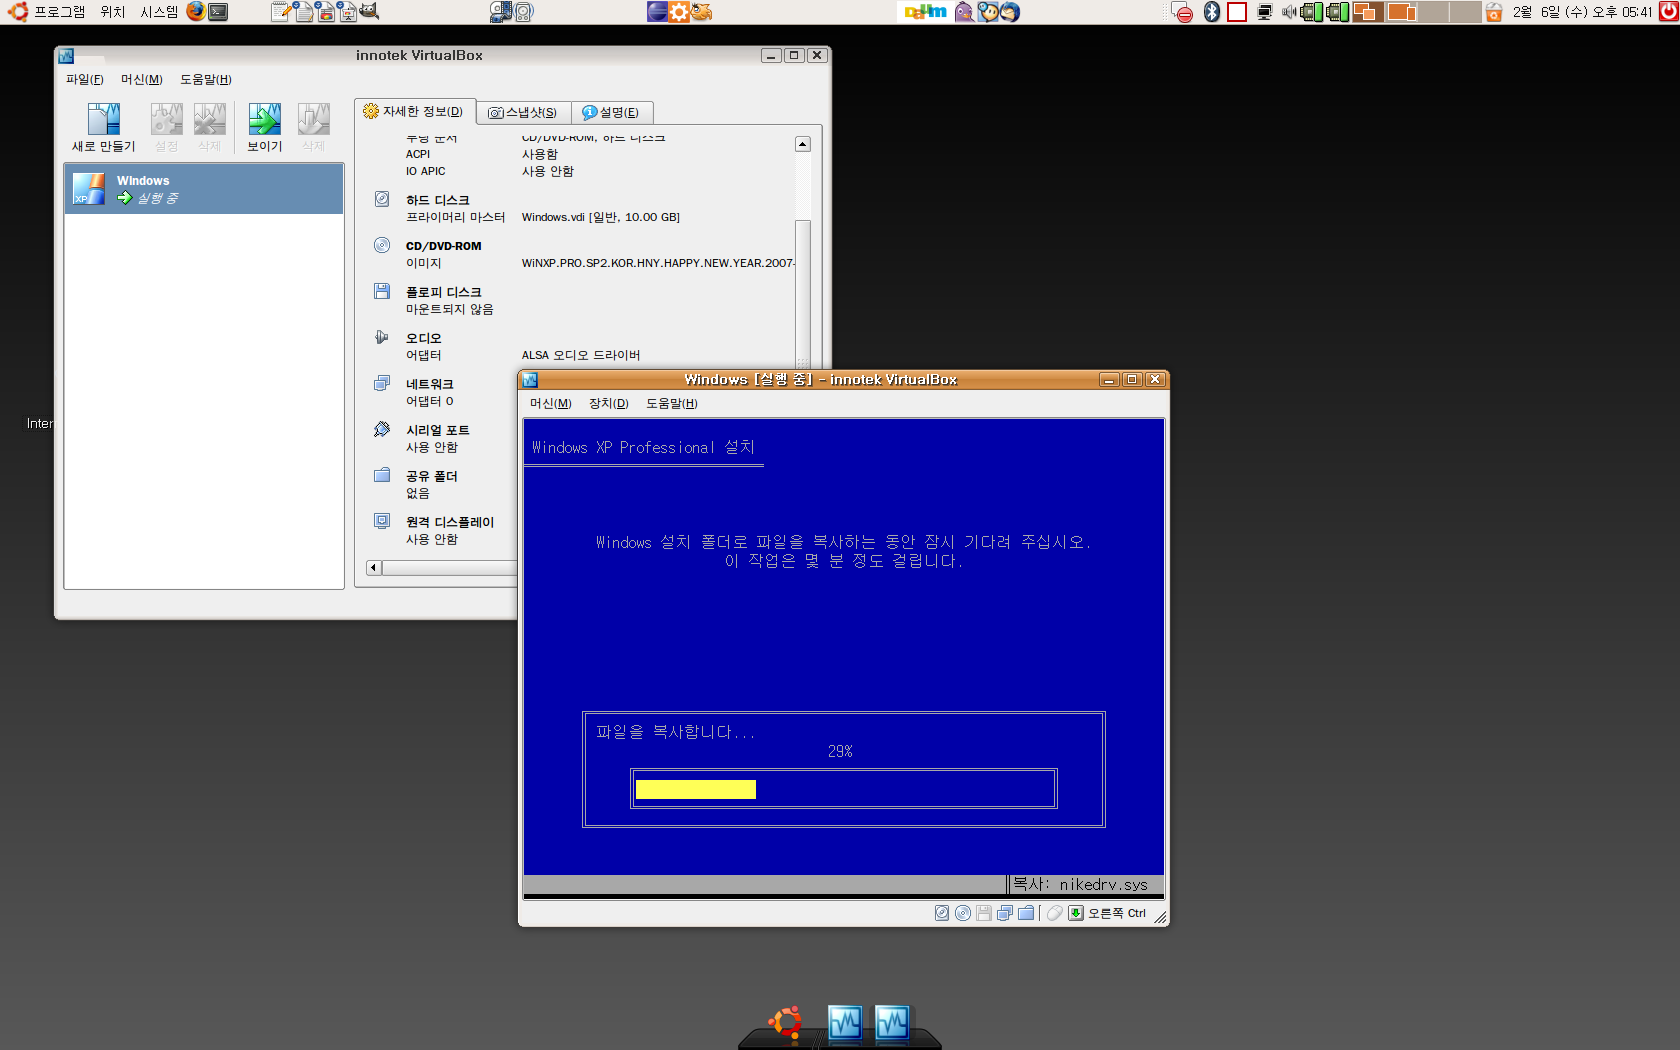Open the 도움말(H) menu in VirtualBox manager

(x=205, y=80)
